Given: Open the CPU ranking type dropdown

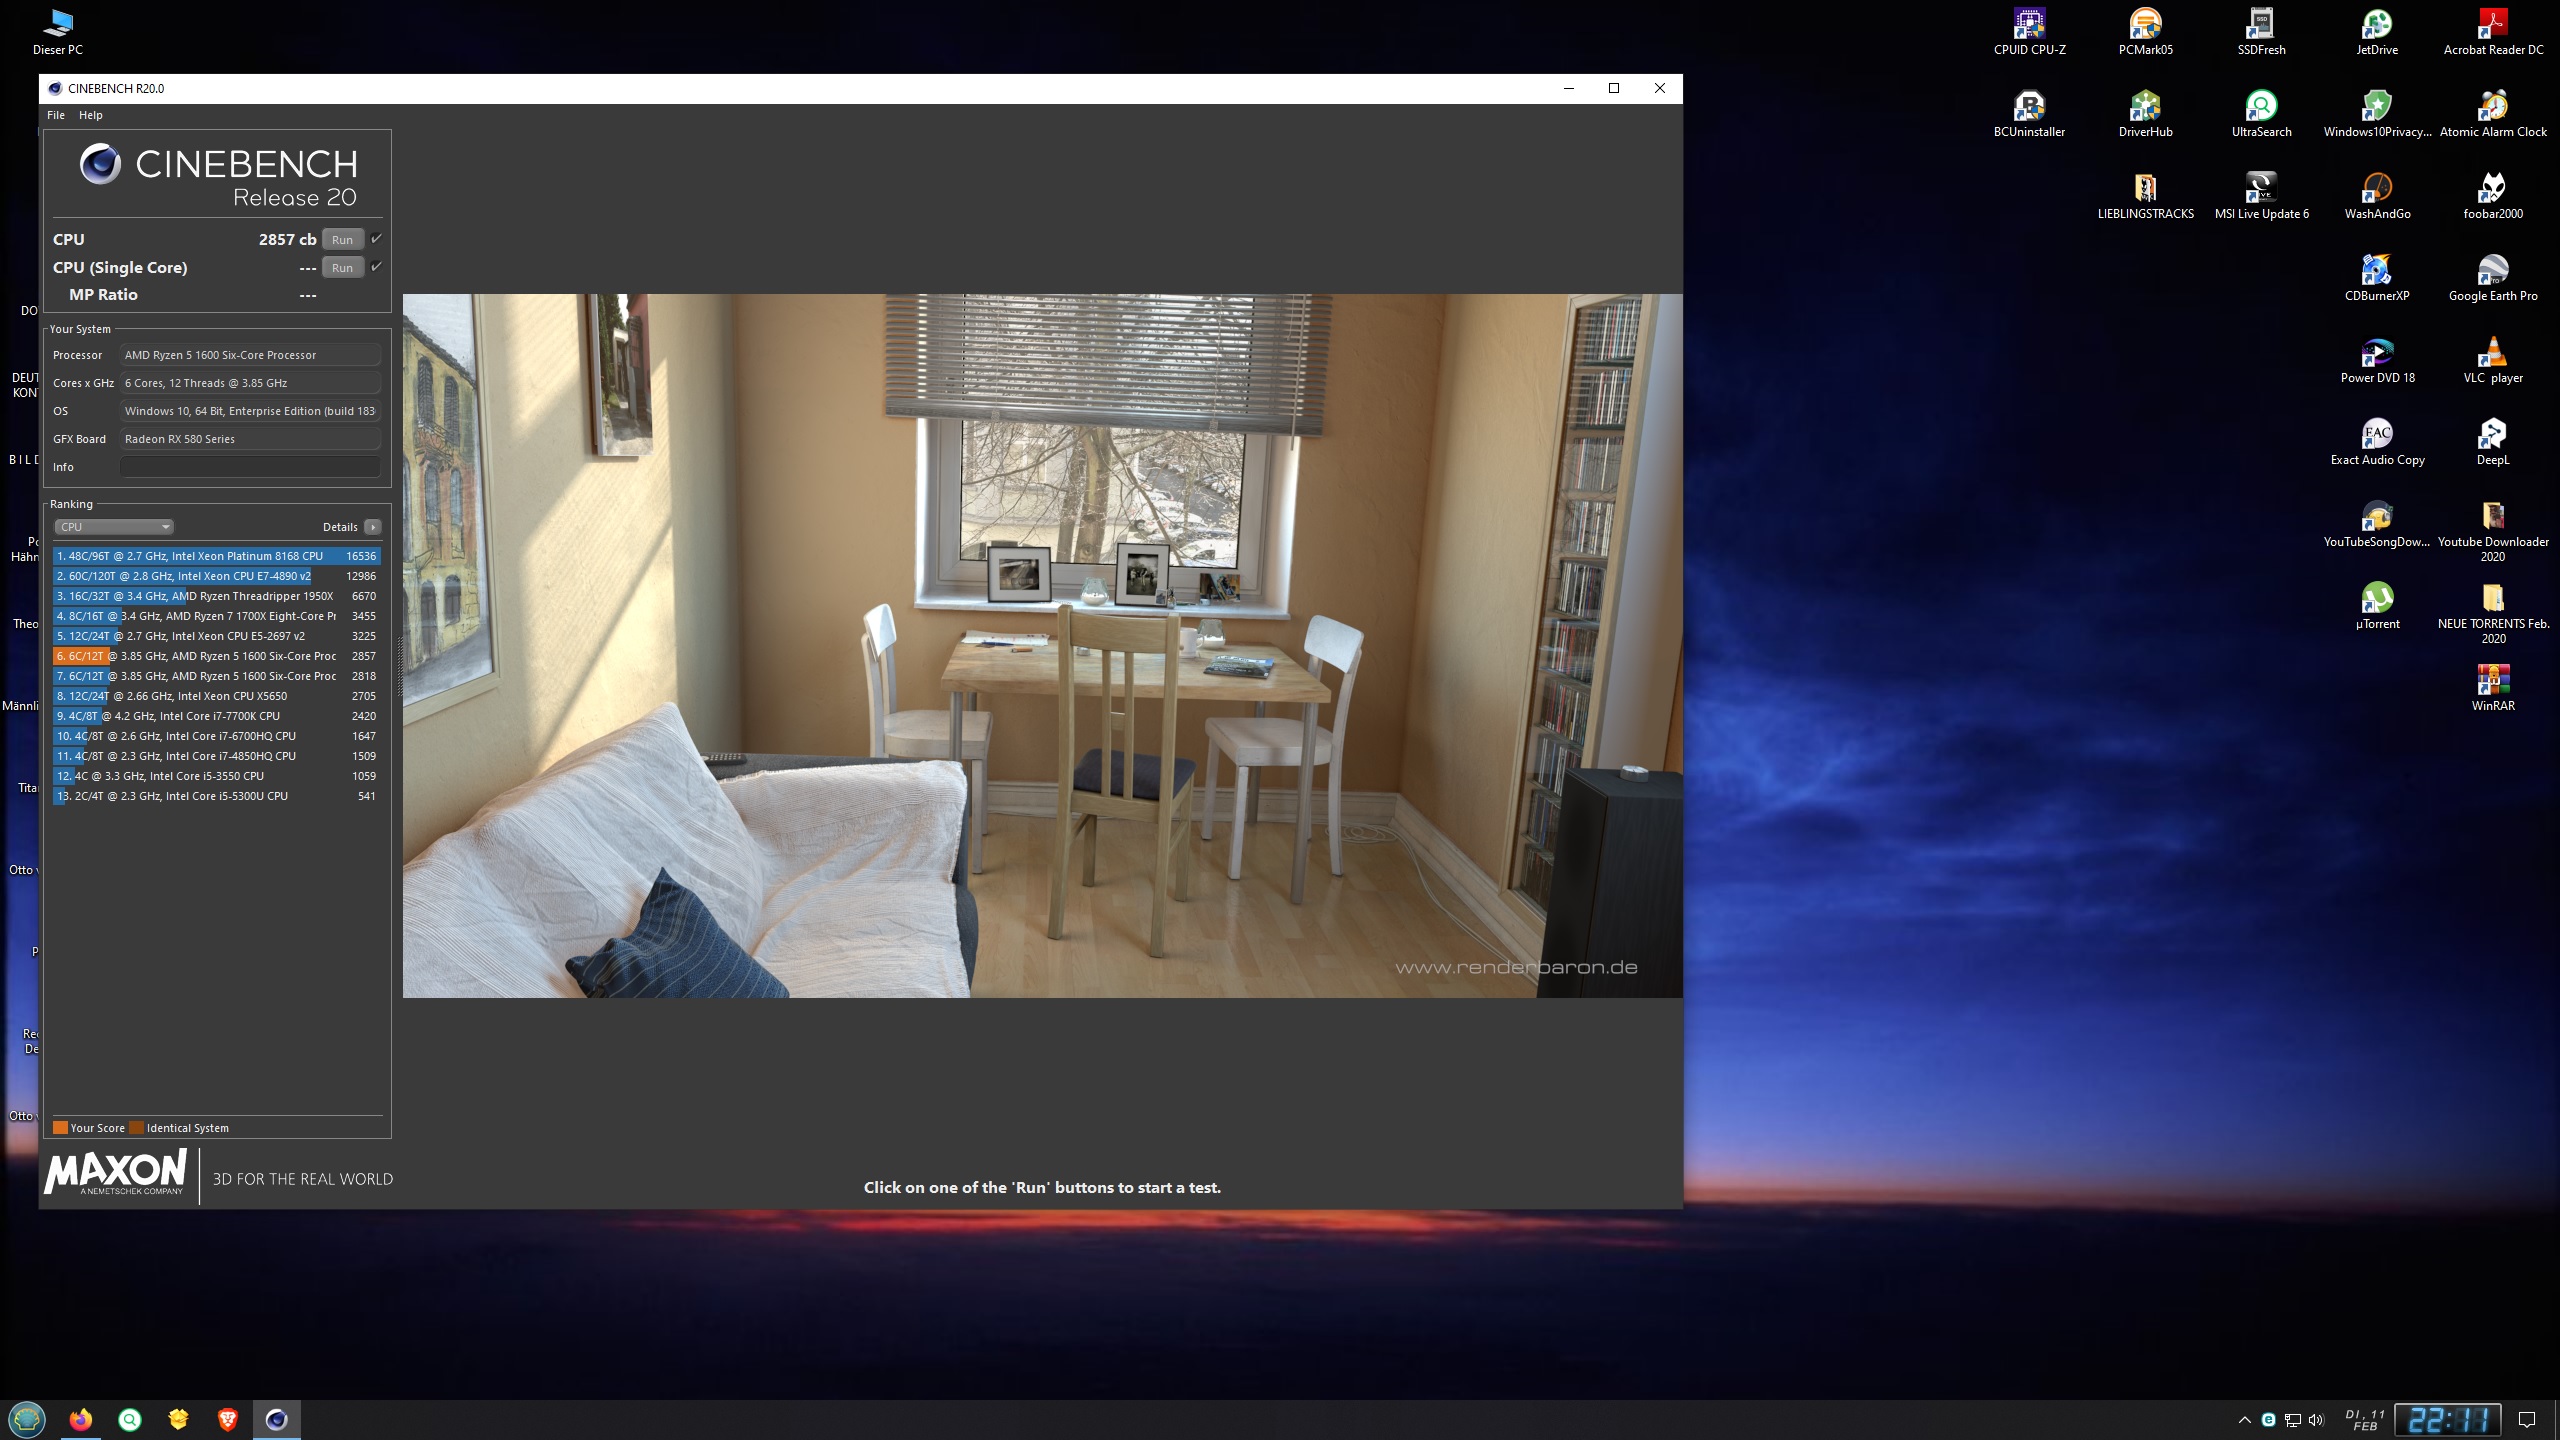Looking at the screenshot, I should (x=114, y=527).
